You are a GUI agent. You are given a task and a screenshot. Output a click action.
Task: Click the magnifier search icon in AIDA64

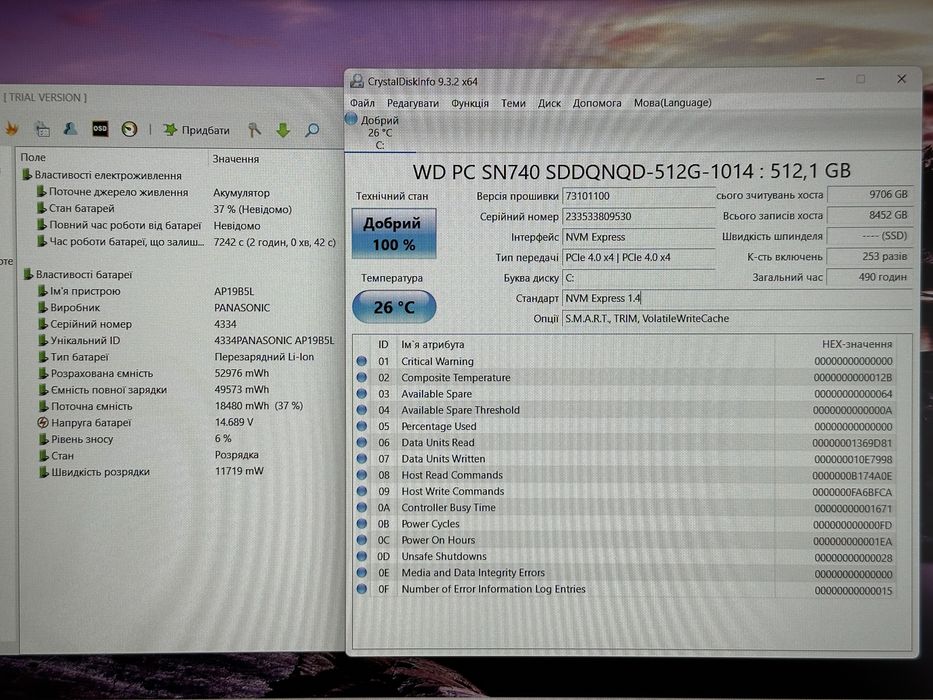[x=312, y=130]
